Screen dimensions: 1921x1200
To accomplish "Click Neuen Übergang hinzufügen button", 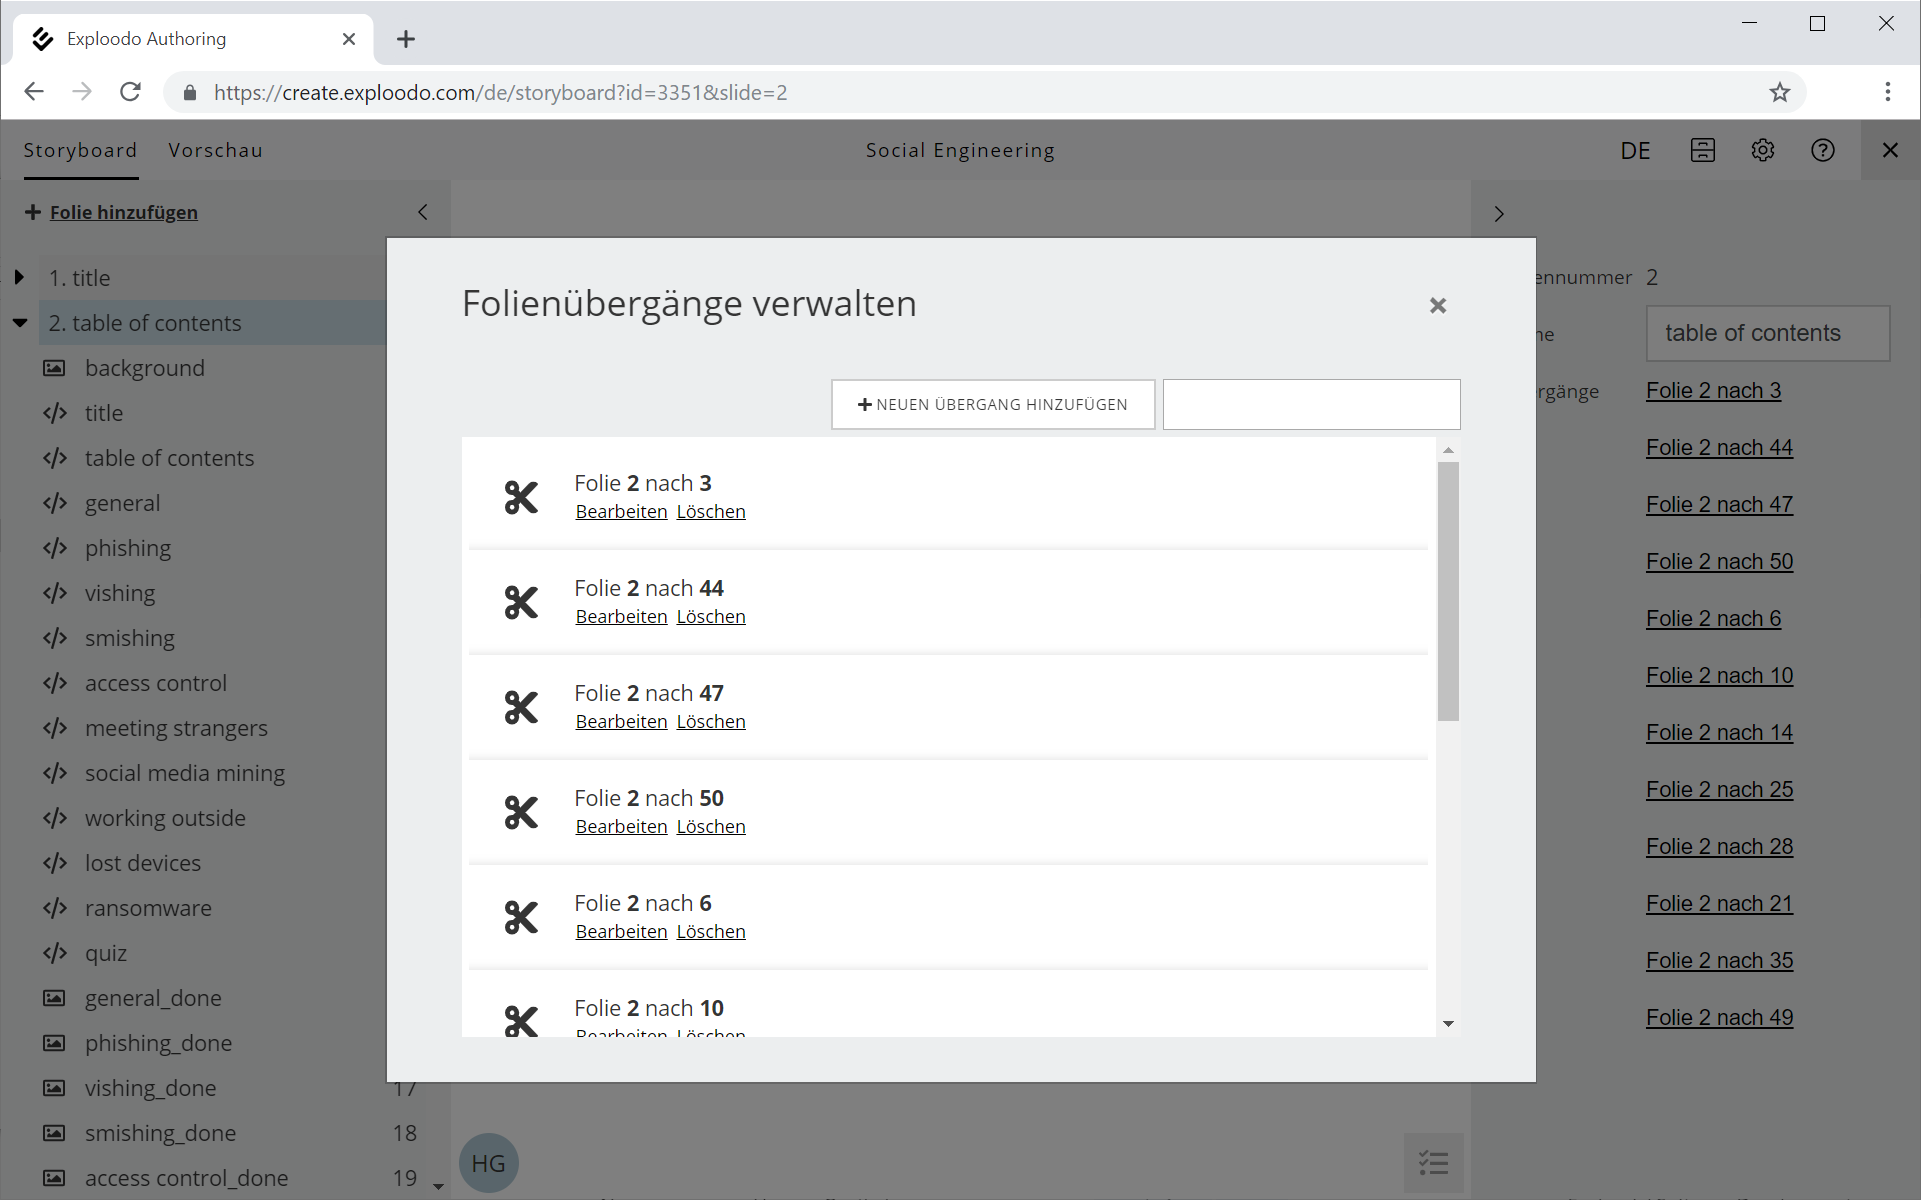I will [x=992, y=404].
